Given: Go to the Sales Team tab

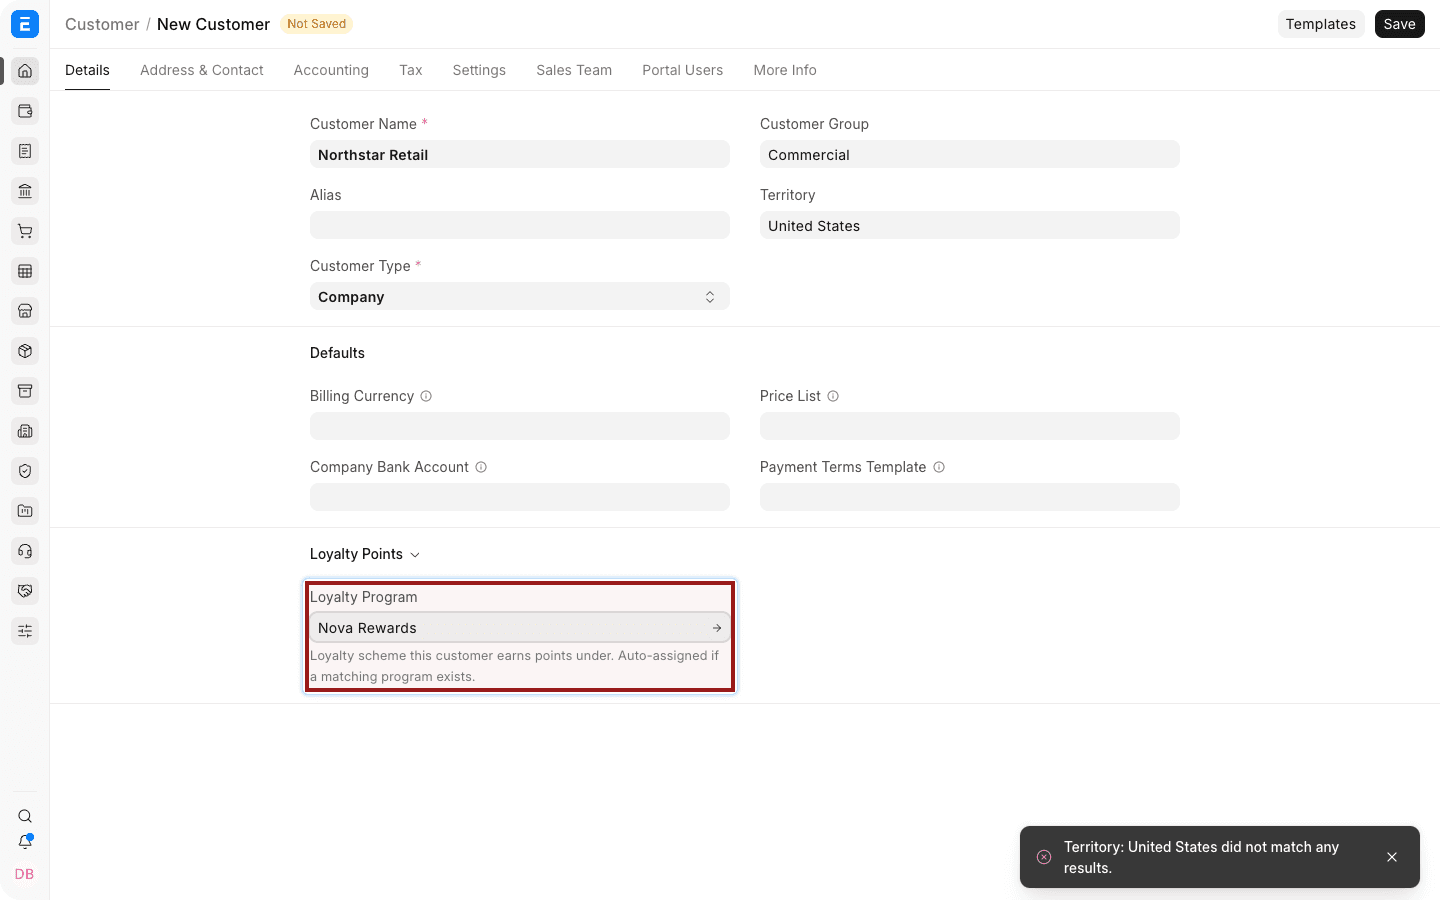Looking at the screenshot, I should pyautogui.click(x=574, y=70).
